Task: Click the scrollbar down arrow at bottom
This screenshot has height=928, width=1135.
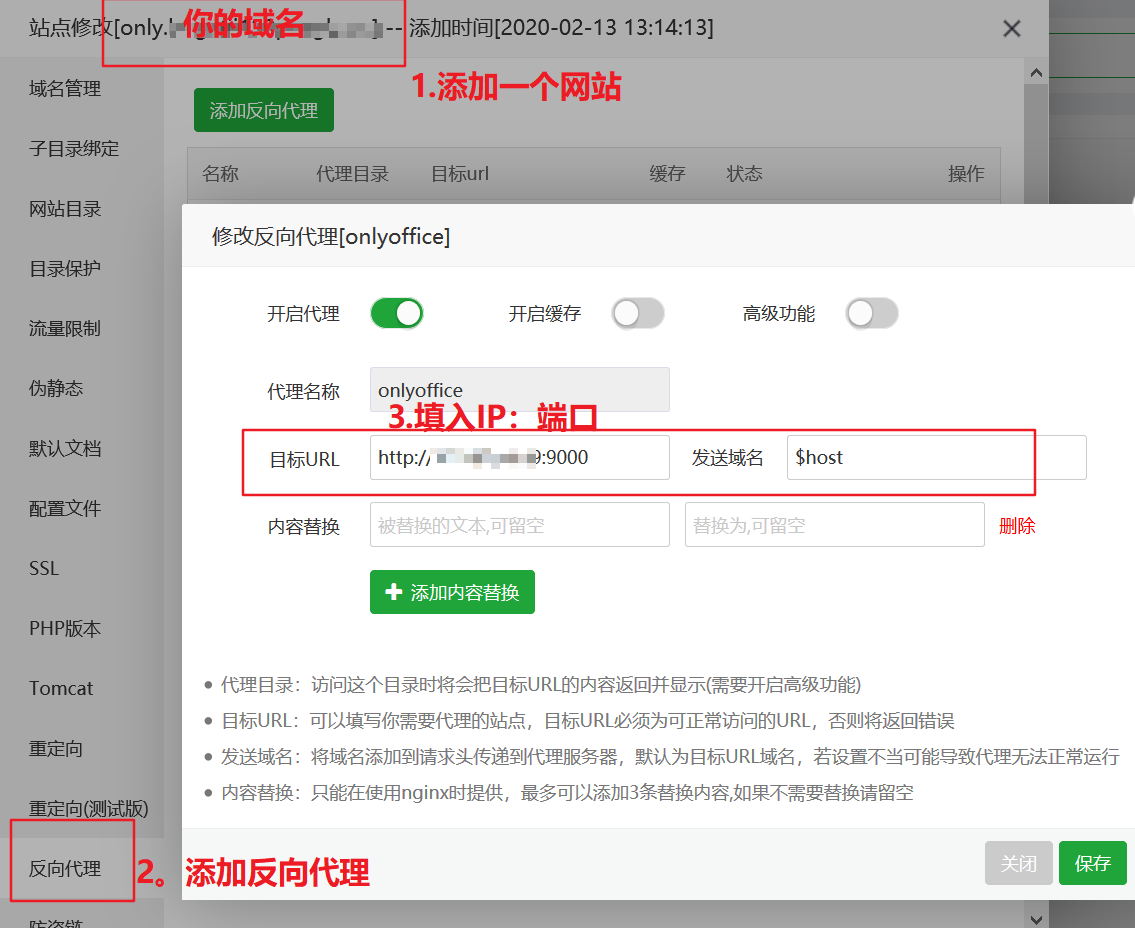Action: pos(1036,918)
